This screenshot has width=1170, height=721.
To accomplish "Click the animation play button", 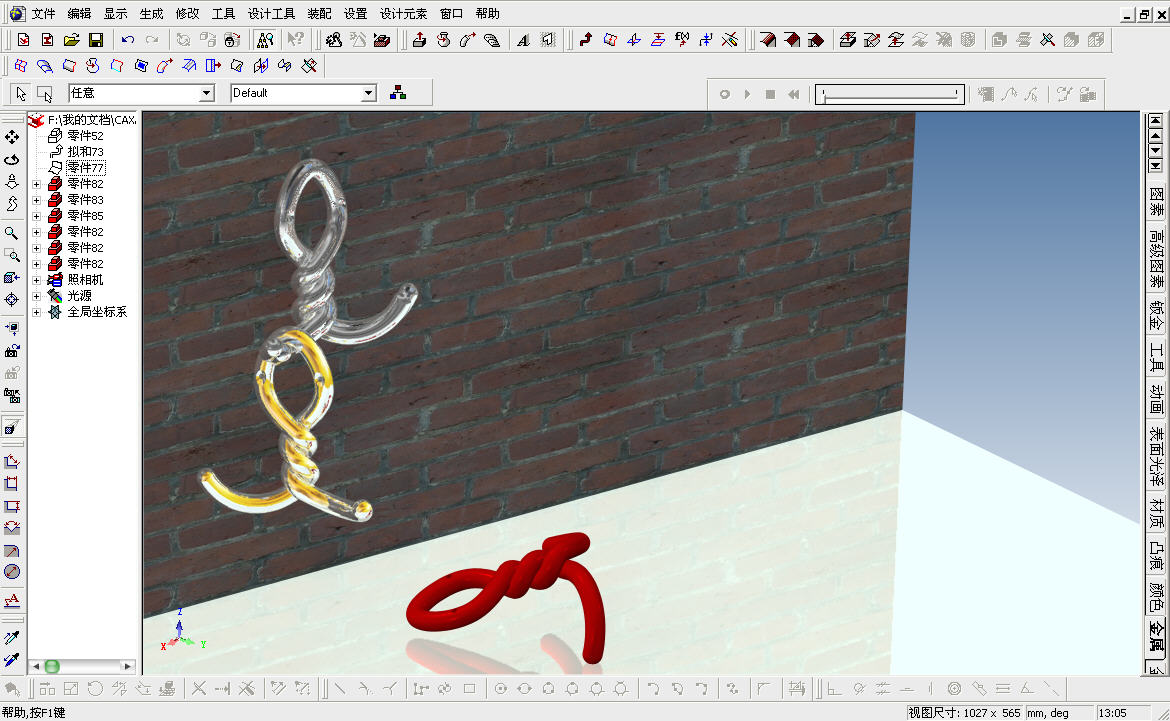I will tap(747, 94).
